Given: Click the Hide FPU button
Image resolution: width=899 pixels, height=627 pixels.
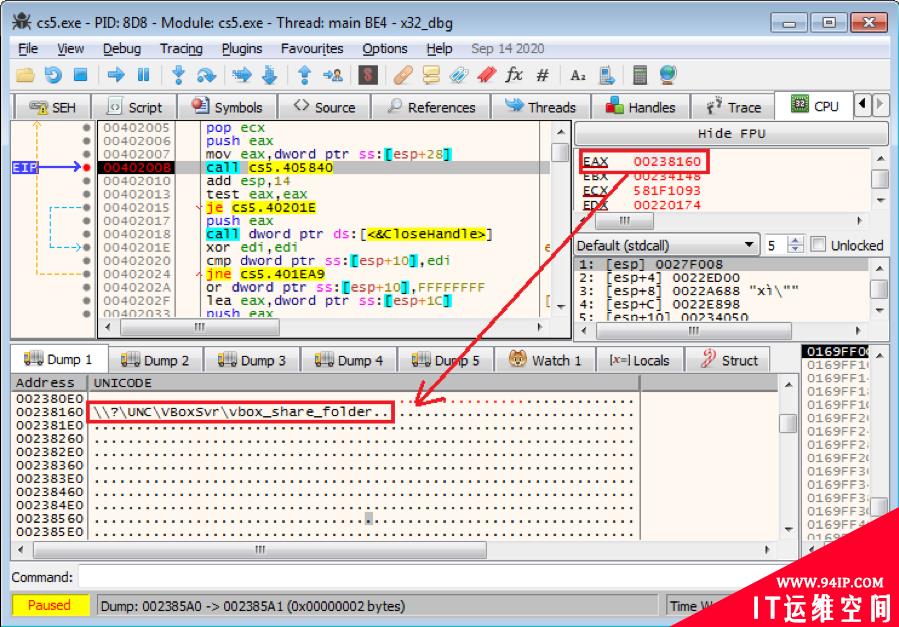Looking at the screenshot, I should [x=731, y=134].
